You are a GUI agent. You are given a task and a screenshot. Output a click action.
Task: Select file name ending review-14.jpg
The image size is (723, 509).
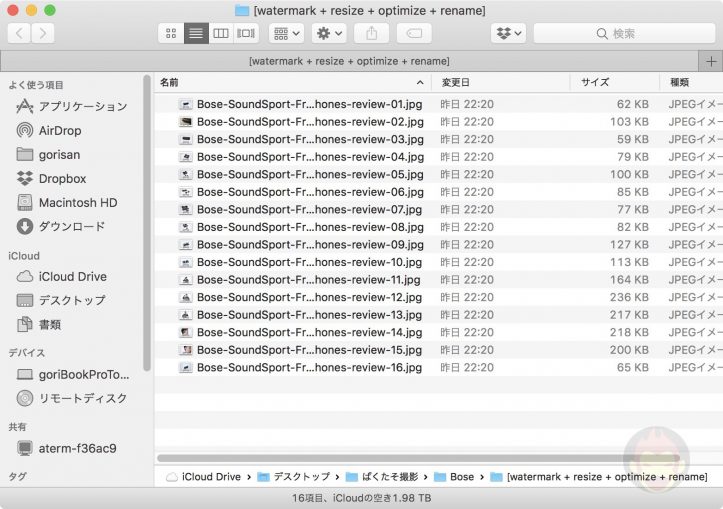309,332
